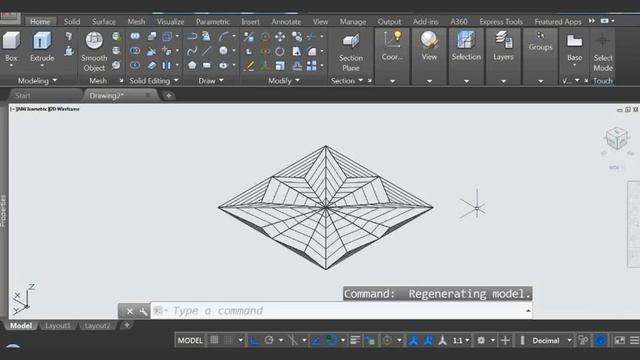The width and height of the screenshot is (640, 360).
Task: Select the Circle draw tool
Action: (223, 51)
